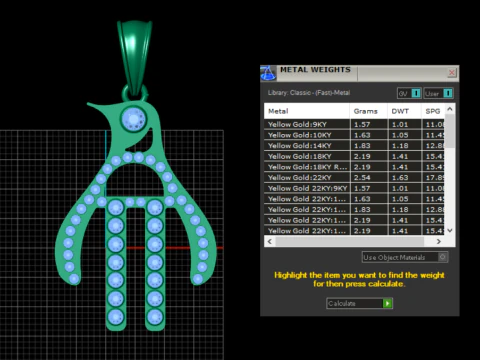Select the large gem in the bird's head
The height and width of the screenshot is (360, 480).
point(134,119)
